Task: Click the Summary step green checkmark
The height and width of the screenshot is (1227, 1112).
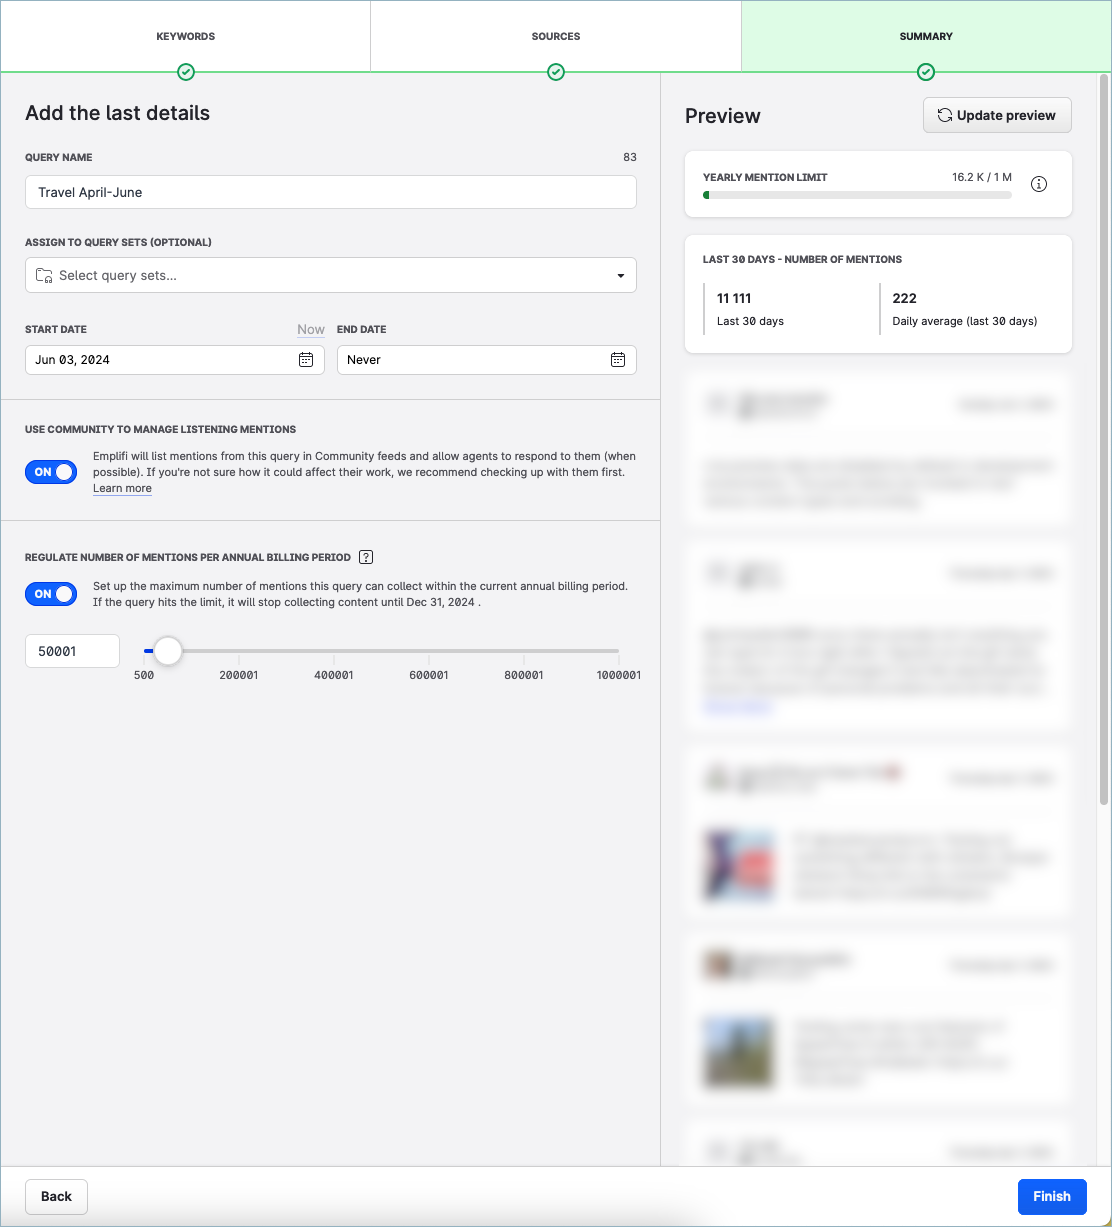Action: tap(926, 72)
